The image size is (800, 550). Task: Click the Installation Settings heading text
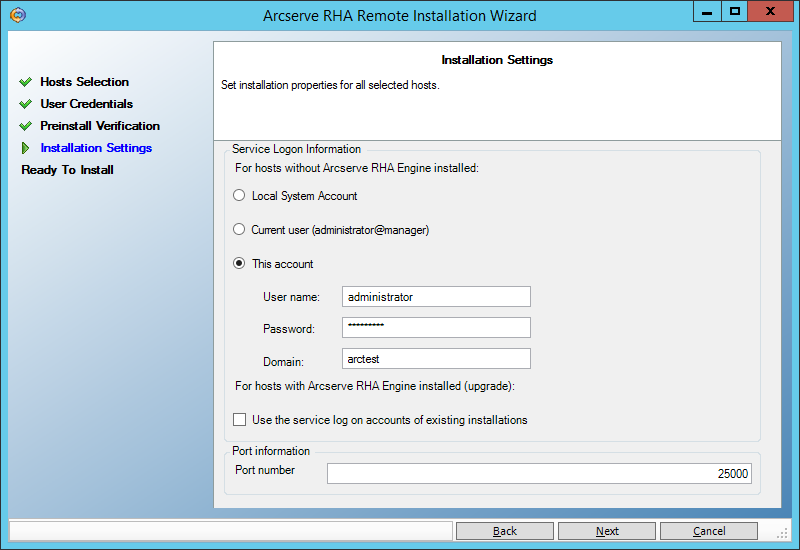(x=497, y=60)
